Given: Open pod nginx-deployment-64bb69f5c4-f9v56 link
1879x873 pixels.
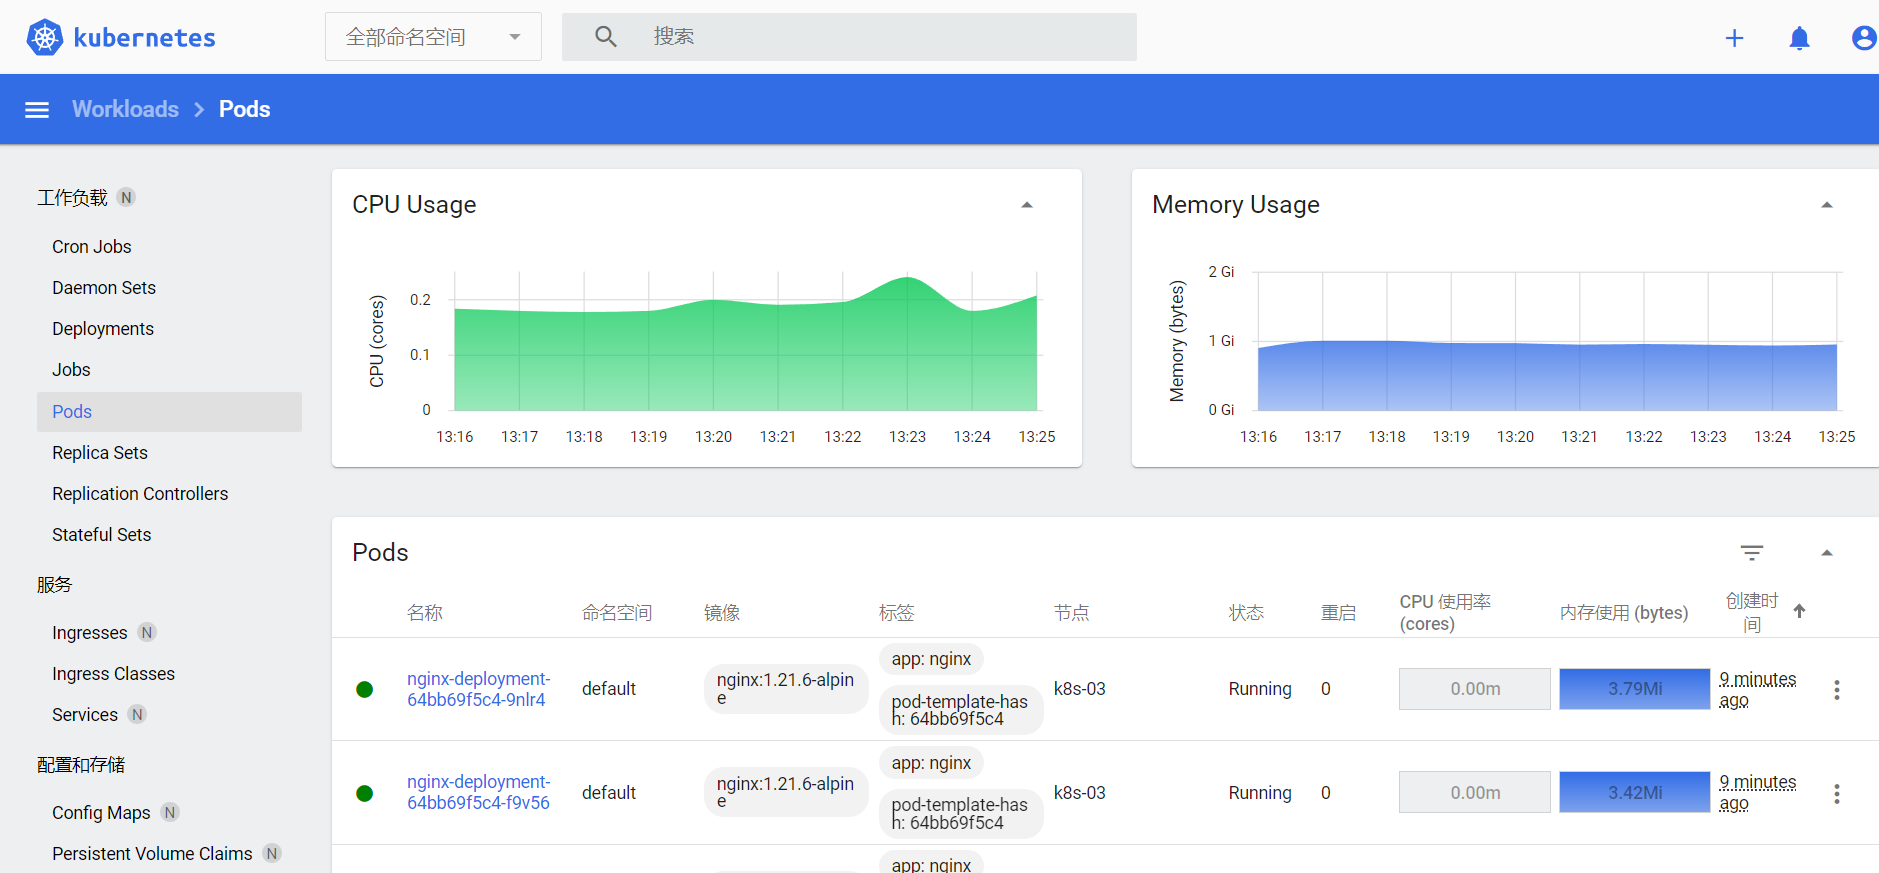Looking at the screenshot, I should pos(478,792).
